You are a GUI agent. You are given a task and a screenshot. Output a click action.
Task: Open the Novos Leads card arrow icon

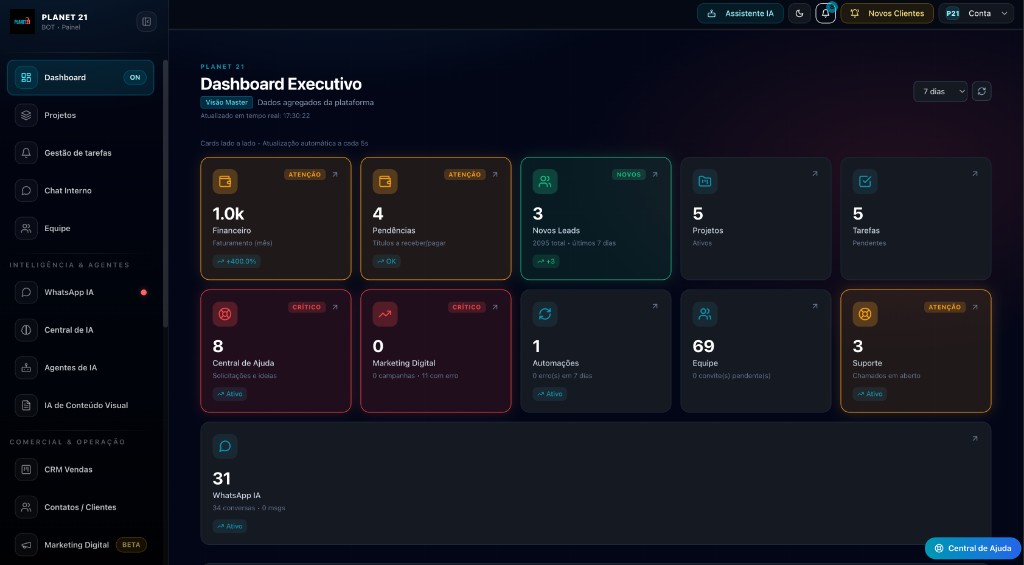coord(655,174)
